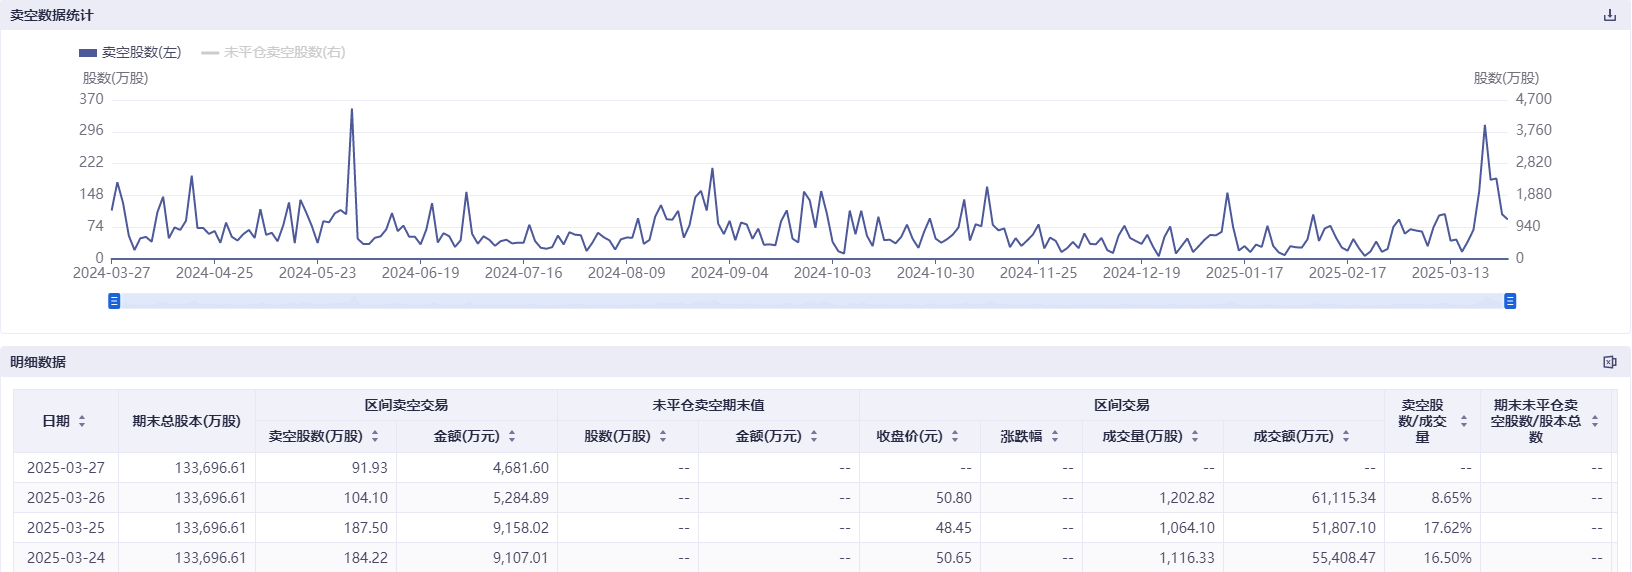
Task: Click the right handle of date range slider
Action: 1510,301
